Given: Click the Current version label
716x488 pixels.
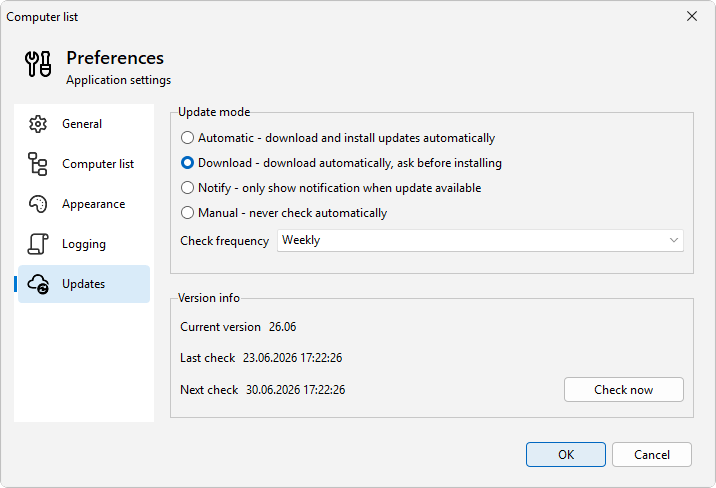Looking at the screenshot, I should 220,327.
